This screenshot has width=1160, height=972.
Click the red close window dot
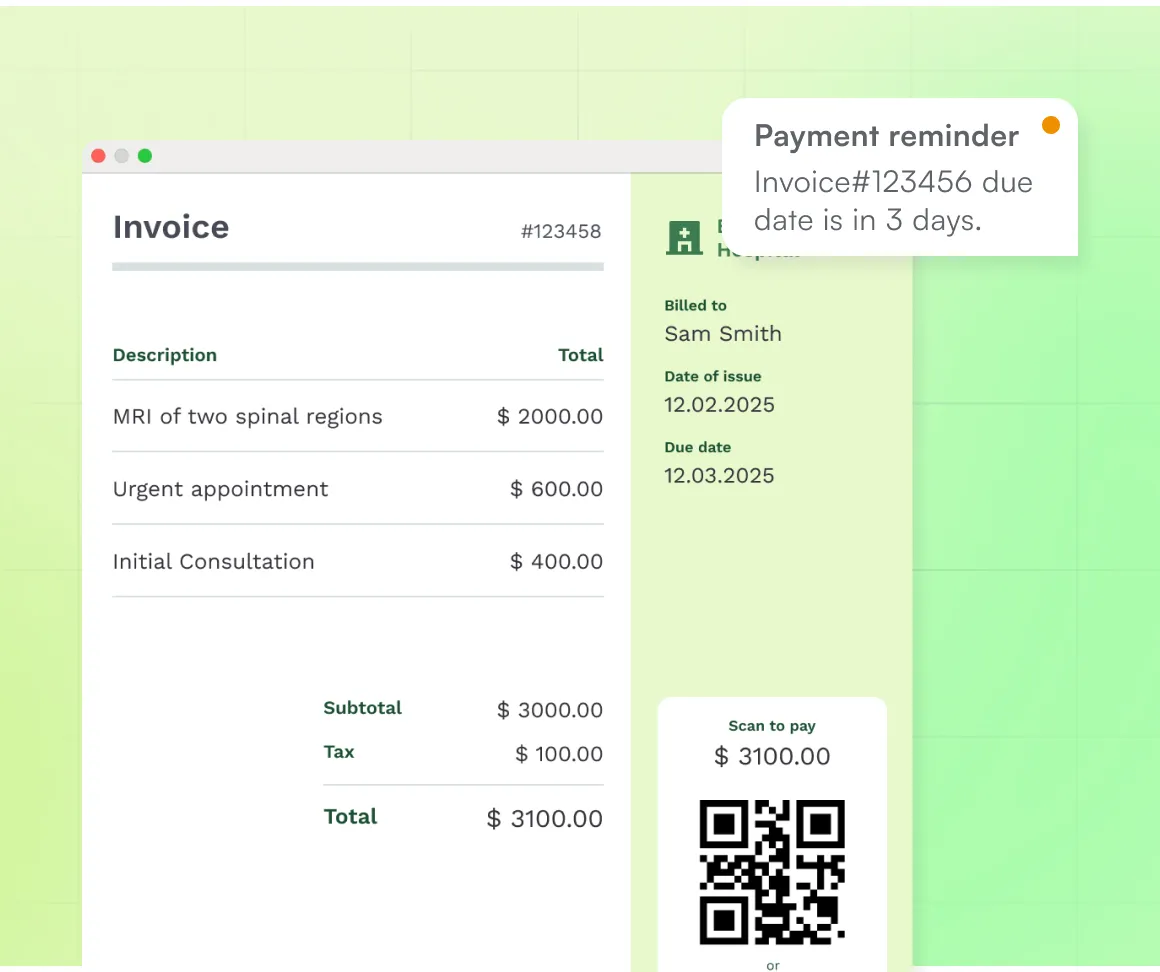click(98, 156)
